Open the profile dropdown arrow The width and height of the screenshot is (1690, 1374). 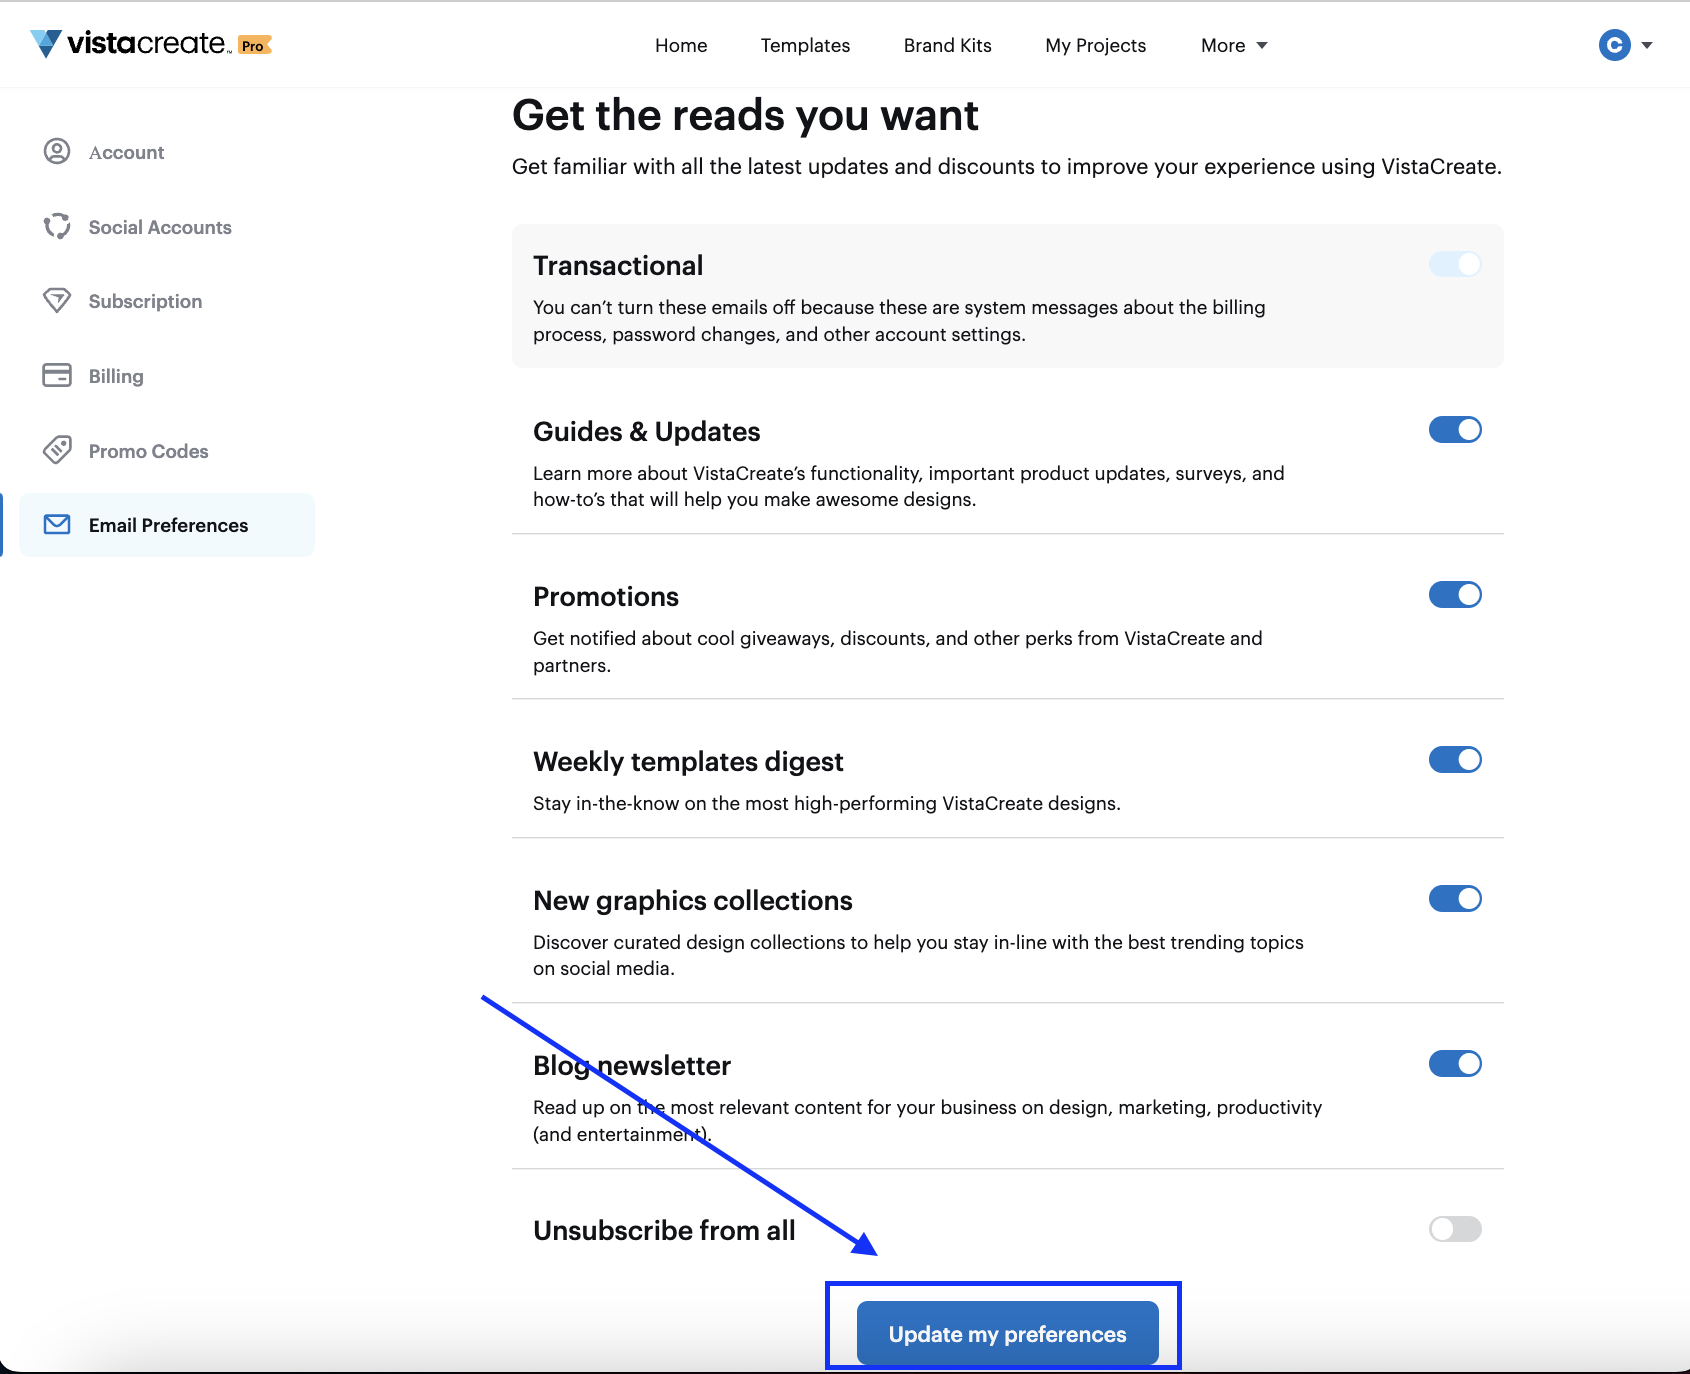1647,45
